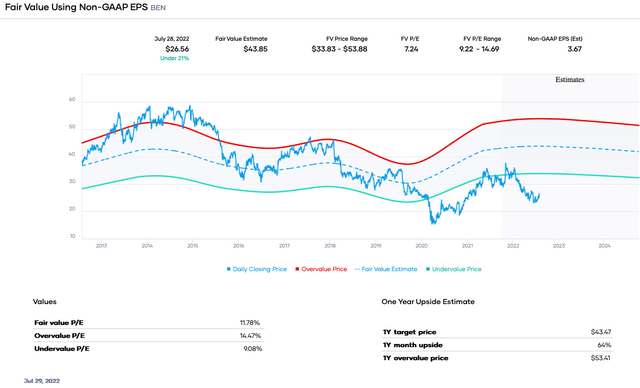
Task: Click the Under 21% green indicator
Action: click(175, 58)
